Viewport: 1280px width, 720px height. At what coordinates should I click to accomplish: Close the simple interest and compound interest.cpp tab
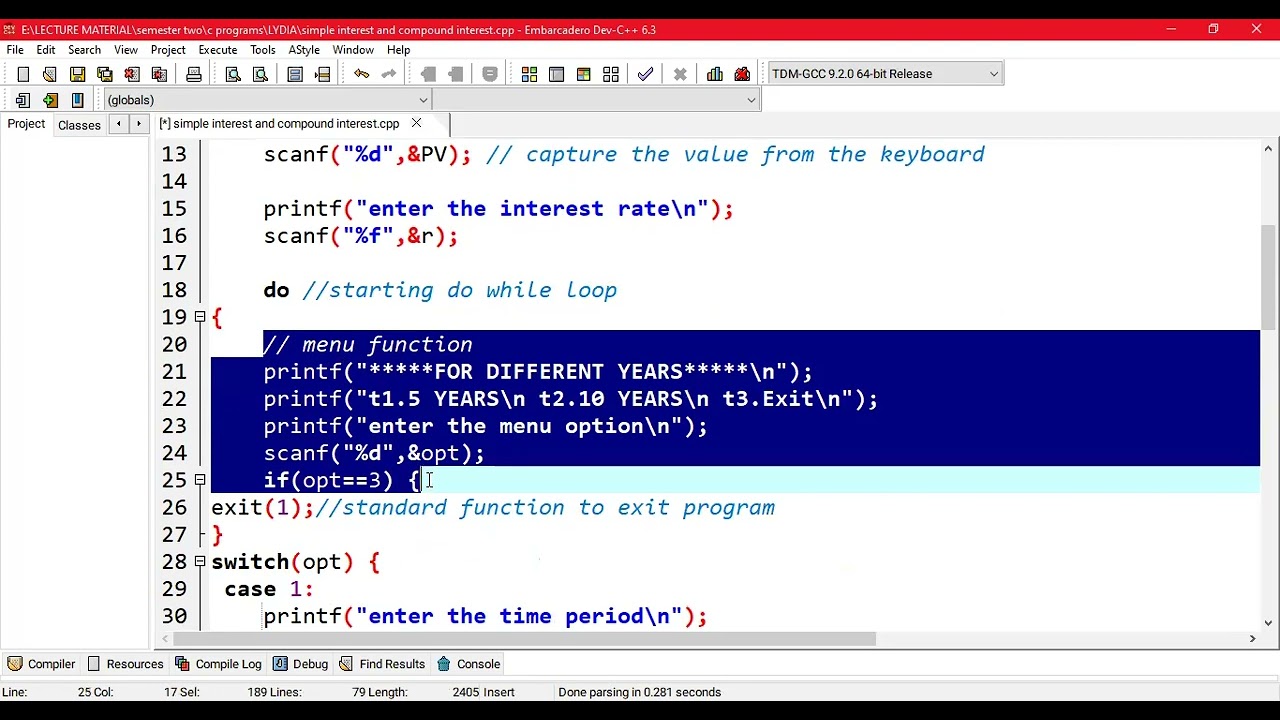click(x=416, y=124)
